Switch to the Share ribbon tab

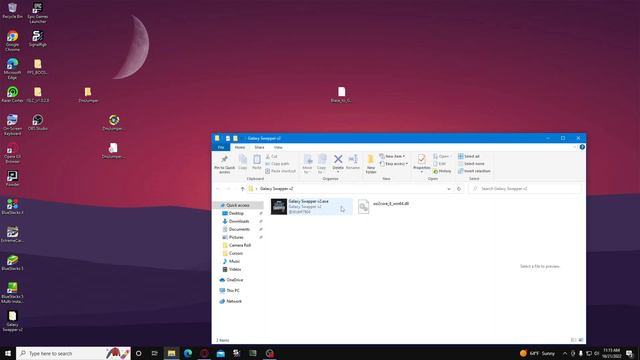tap(259, 147)
